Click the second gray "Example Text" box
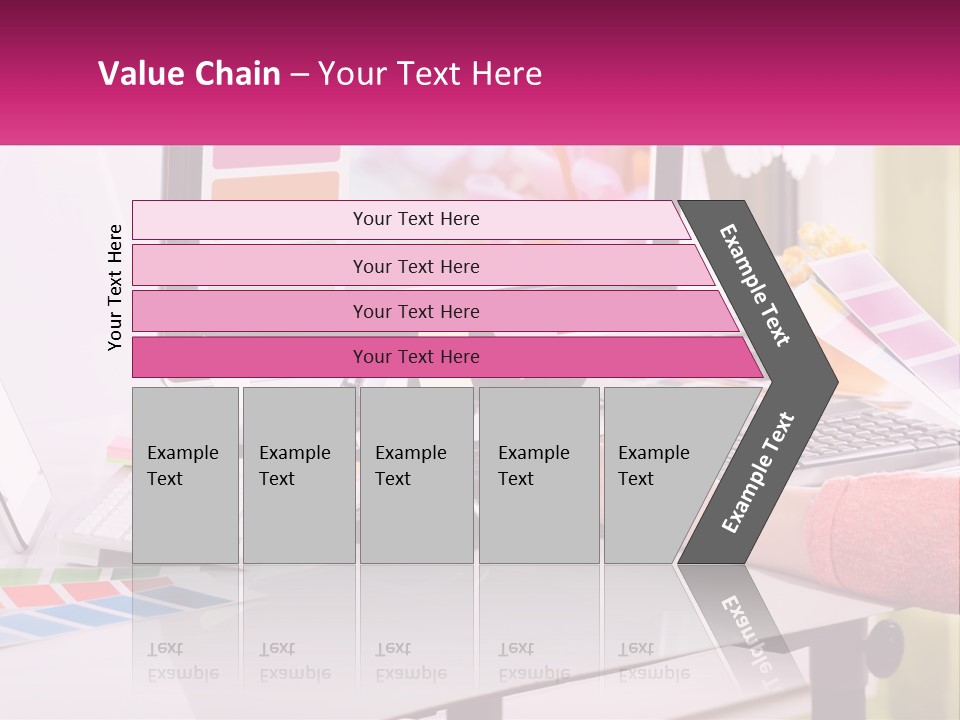This screenshot has width=960, height=720. coord(298,475)
